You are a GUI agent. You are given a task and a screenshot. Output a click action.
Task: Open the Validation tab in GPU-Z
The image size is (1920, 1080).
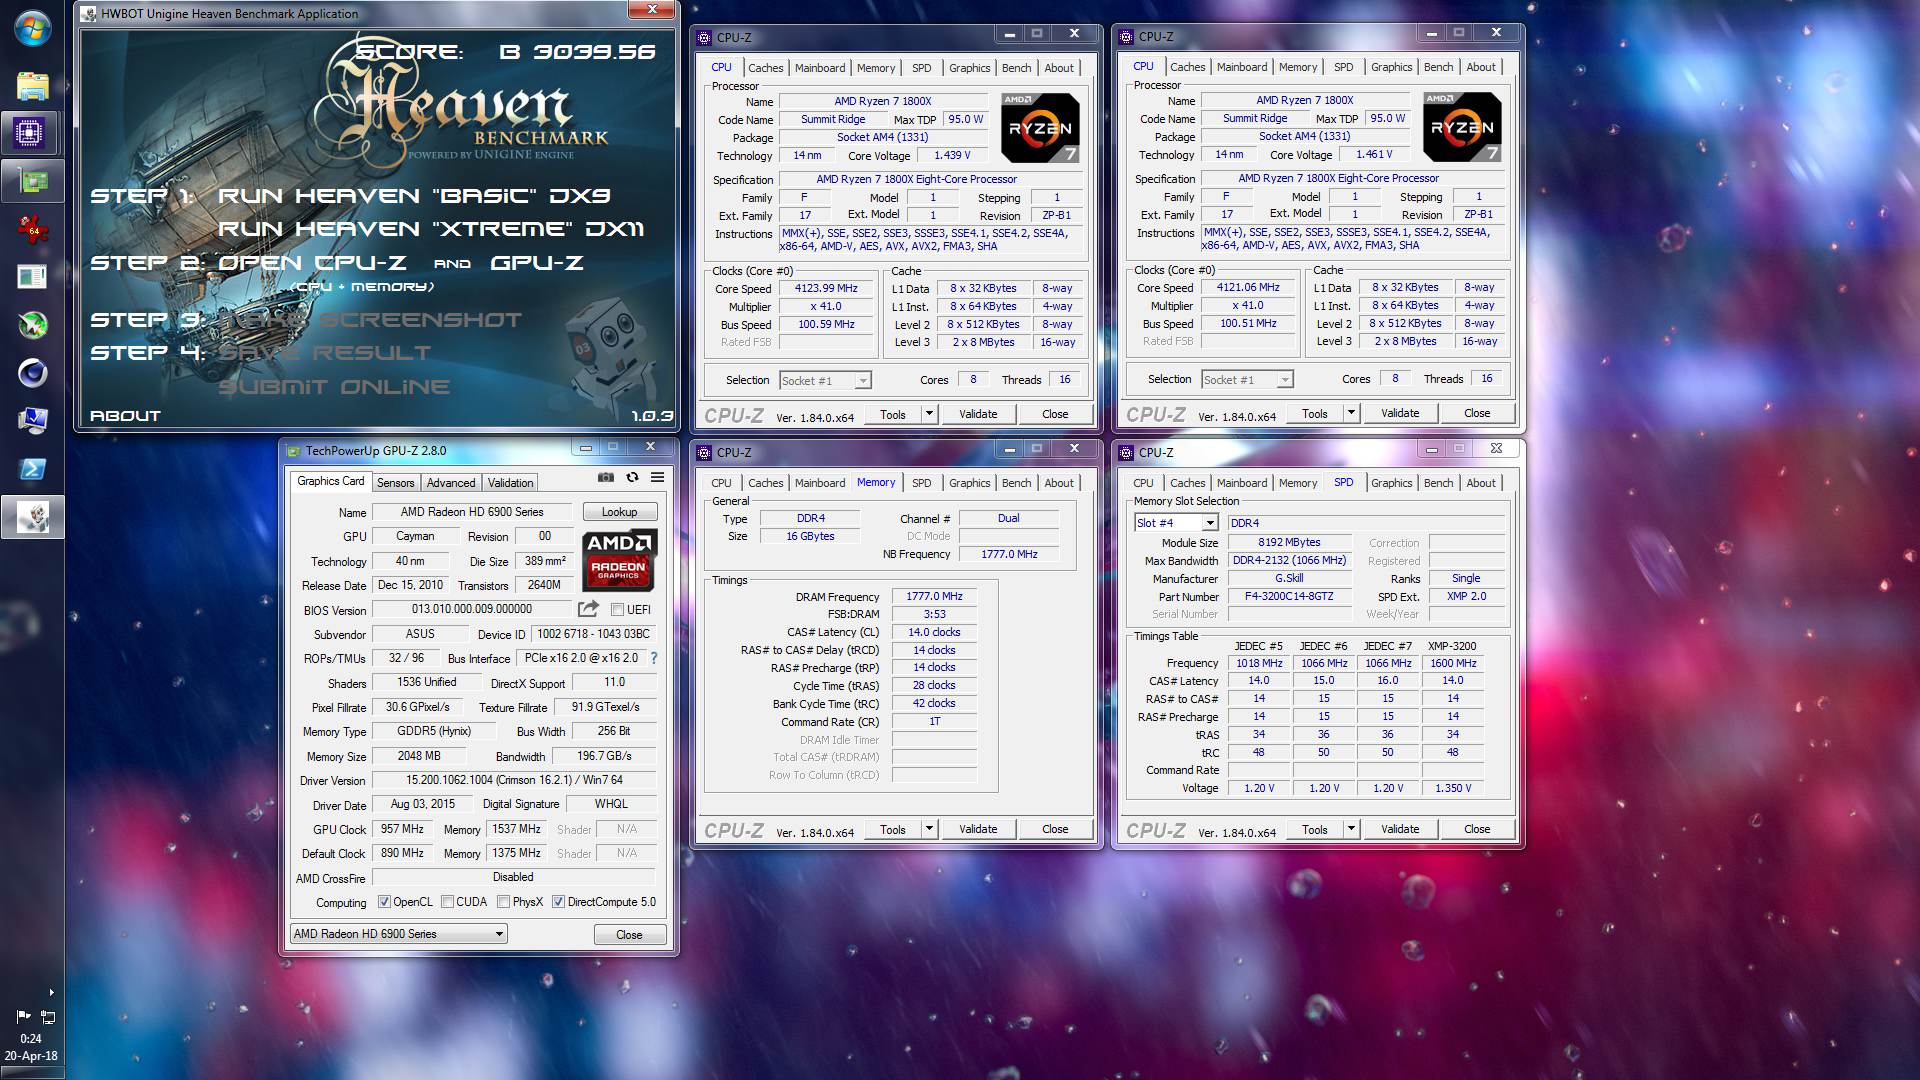tap(510, 483)
